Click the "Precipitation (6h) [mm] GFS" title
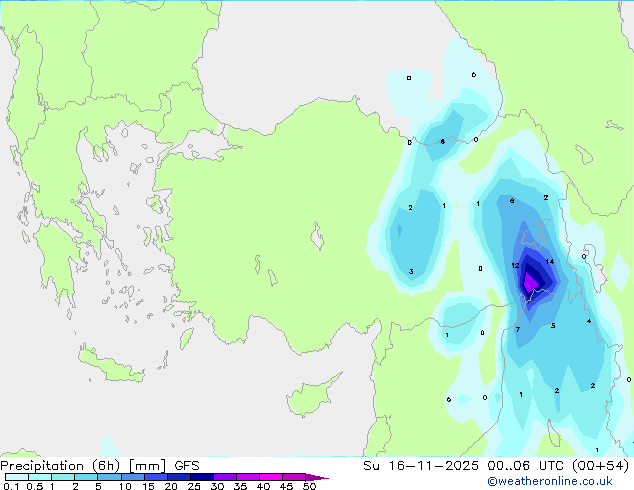 click(x=100, y=466)
